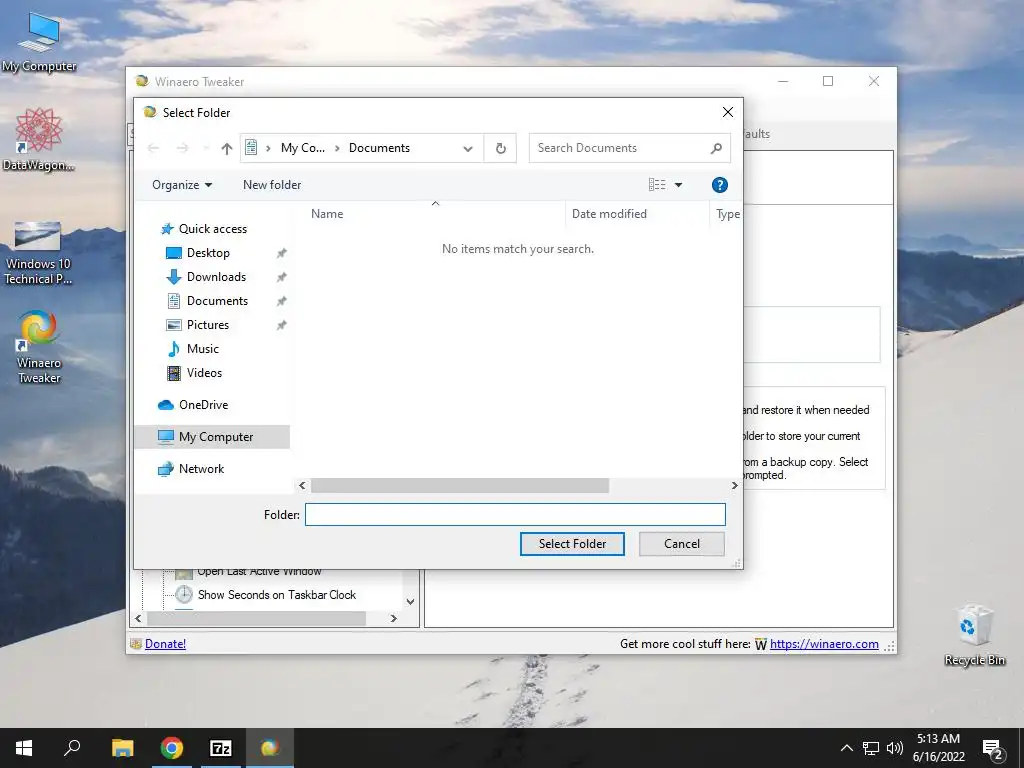
Task: Click file list horizontal scrollbar thumb
Action: [460, 485]
